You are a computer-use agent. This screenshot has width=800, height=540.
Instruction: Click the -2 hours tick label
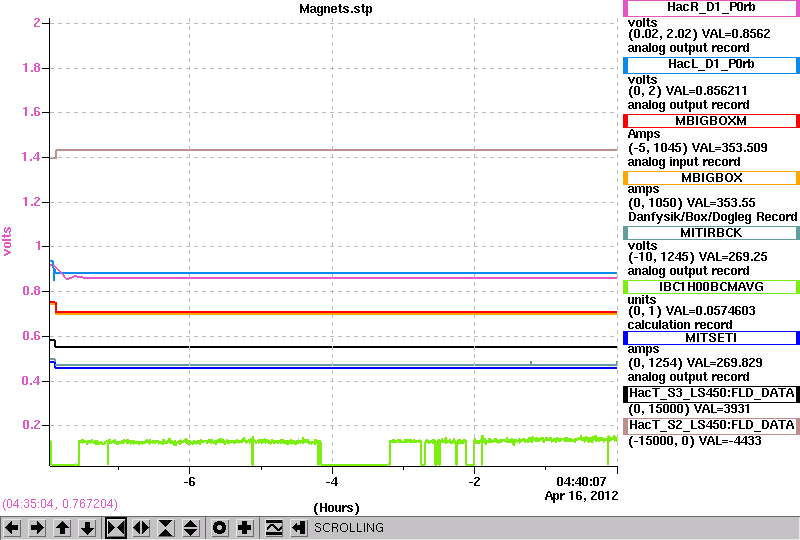click(x=474, y=482)
